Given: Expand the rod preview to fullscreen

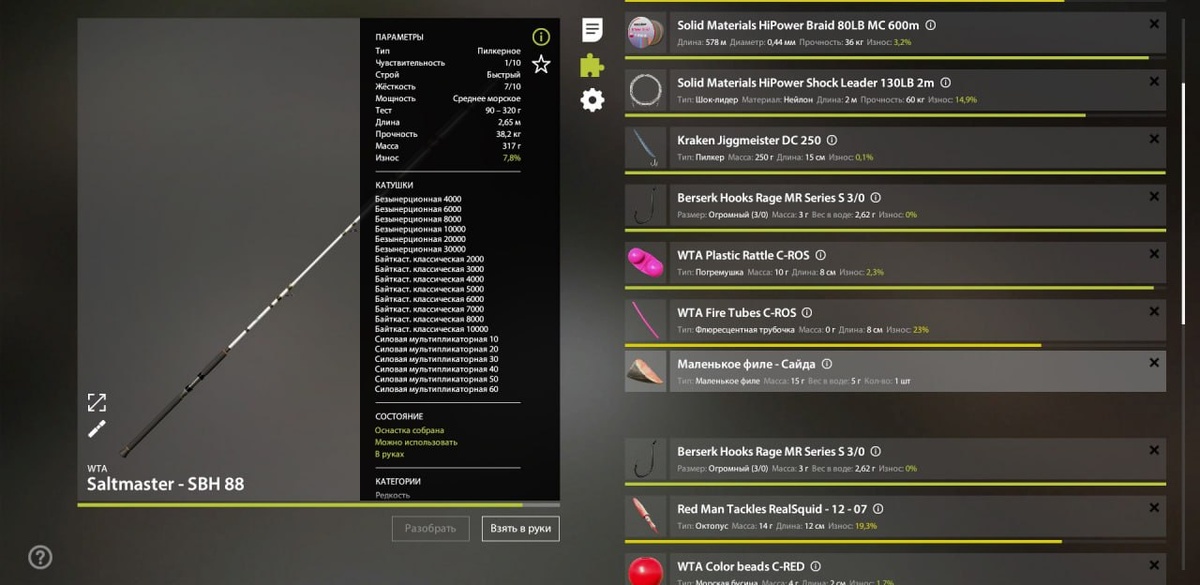Looking at the screenshot, I should tap(97, 402).
